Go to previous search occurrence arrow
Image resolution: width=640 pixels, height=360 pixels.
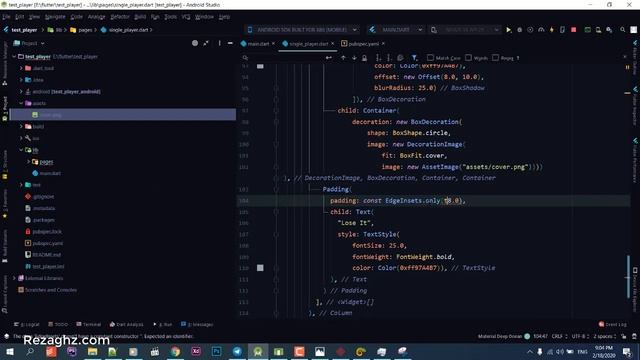click(x=343, y=58)
